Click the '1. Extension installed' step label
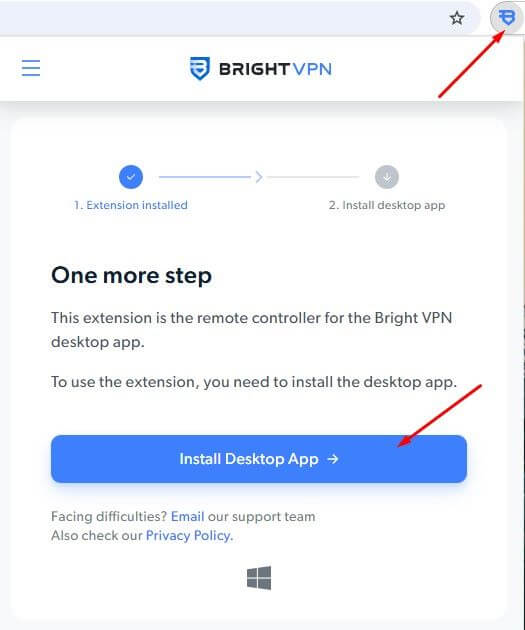Screen dimensions: 525x630 tap(131, 205)
